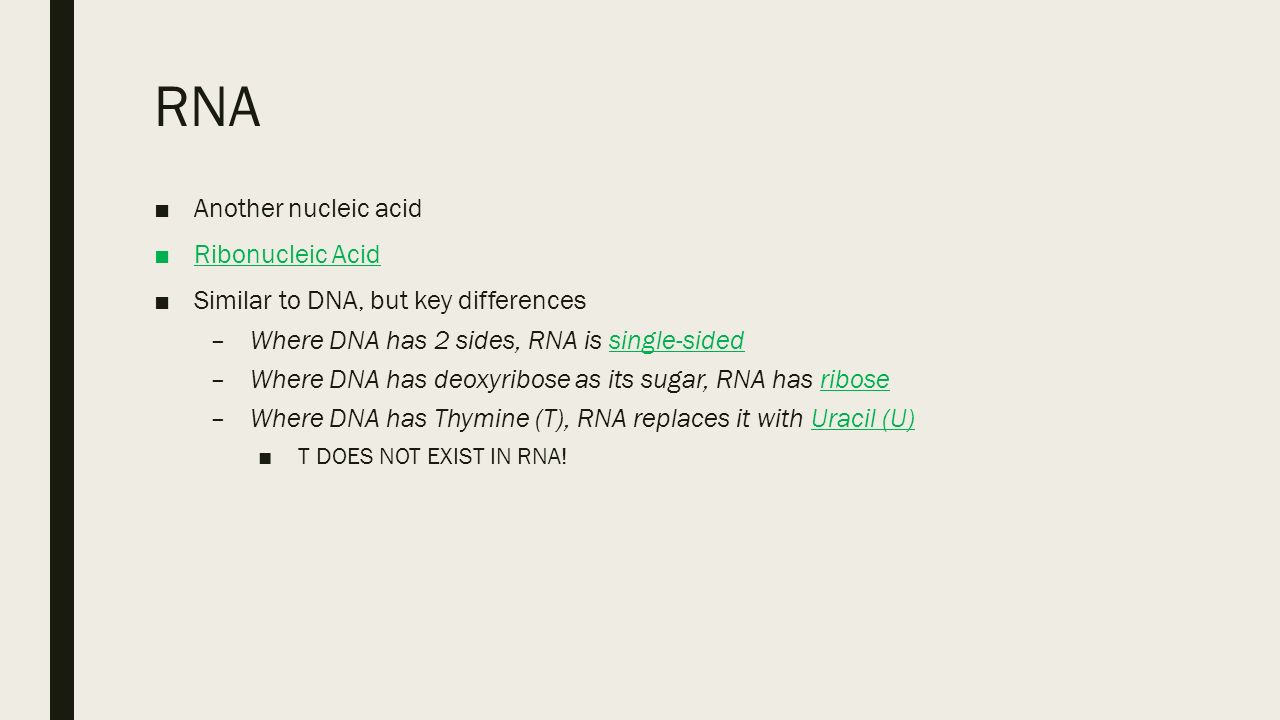Click small bullet before 'T DOES NOT EXIST'

(x=265, y=459)
